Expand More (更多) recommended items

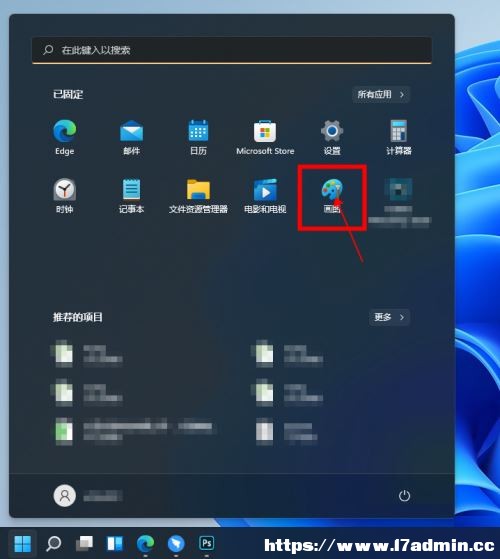pyautogui.click(x=389, y=317)
